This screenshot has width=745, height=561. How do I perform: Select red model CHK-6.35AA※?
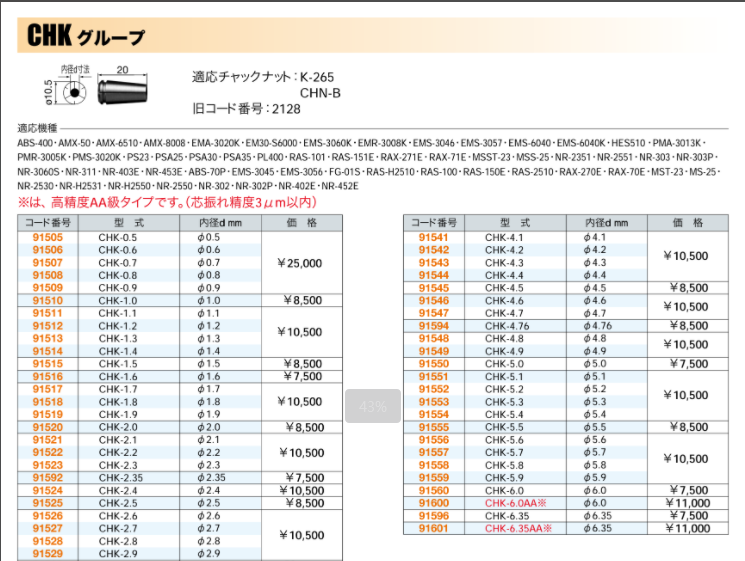(518, 529)
